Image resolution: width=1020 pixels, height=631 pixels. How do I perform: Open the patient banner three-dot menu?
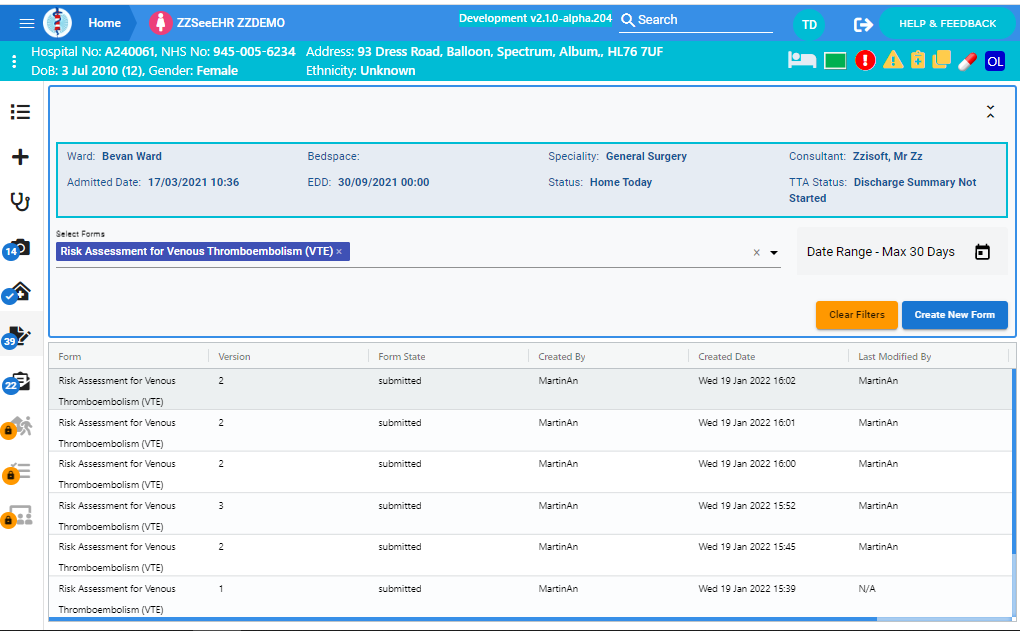[x=14, y=62]
